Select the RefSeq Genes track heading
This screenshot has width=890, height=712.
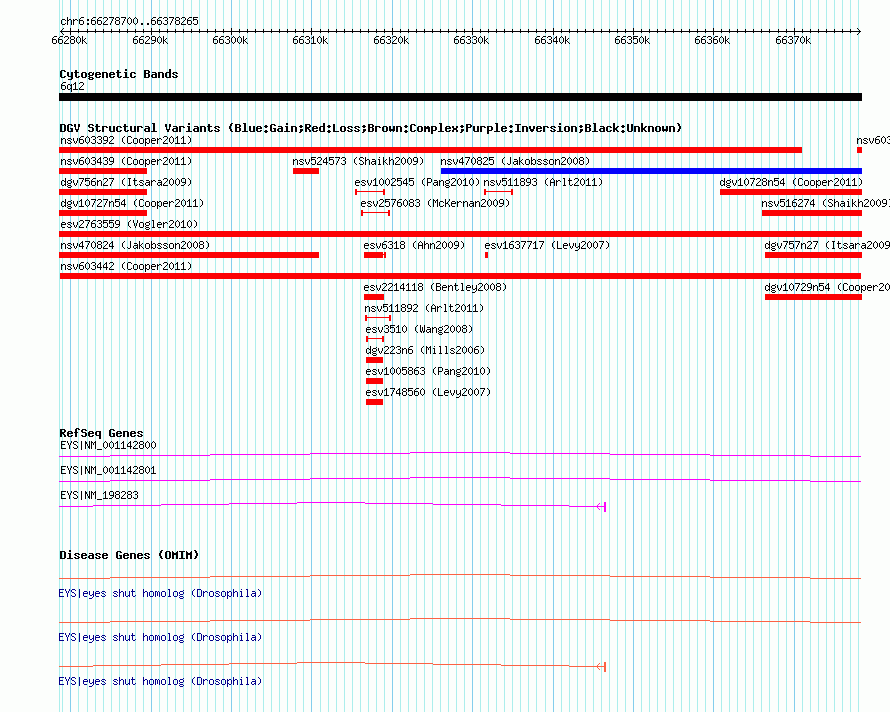(x=101, y=433)
